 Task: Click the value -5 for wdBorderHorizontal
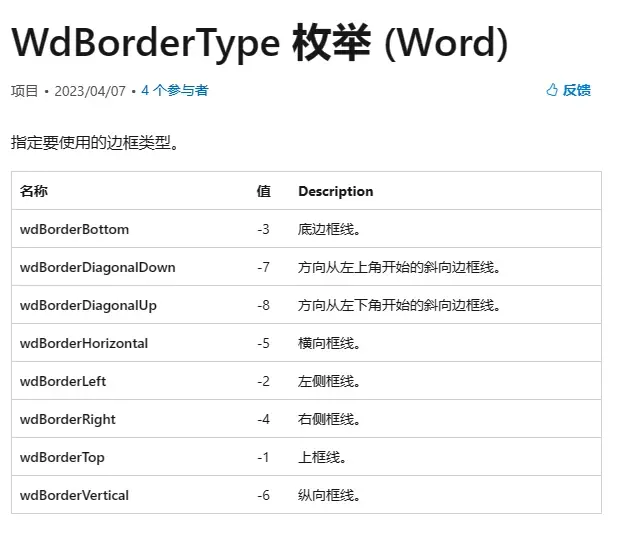pos(263,343)
